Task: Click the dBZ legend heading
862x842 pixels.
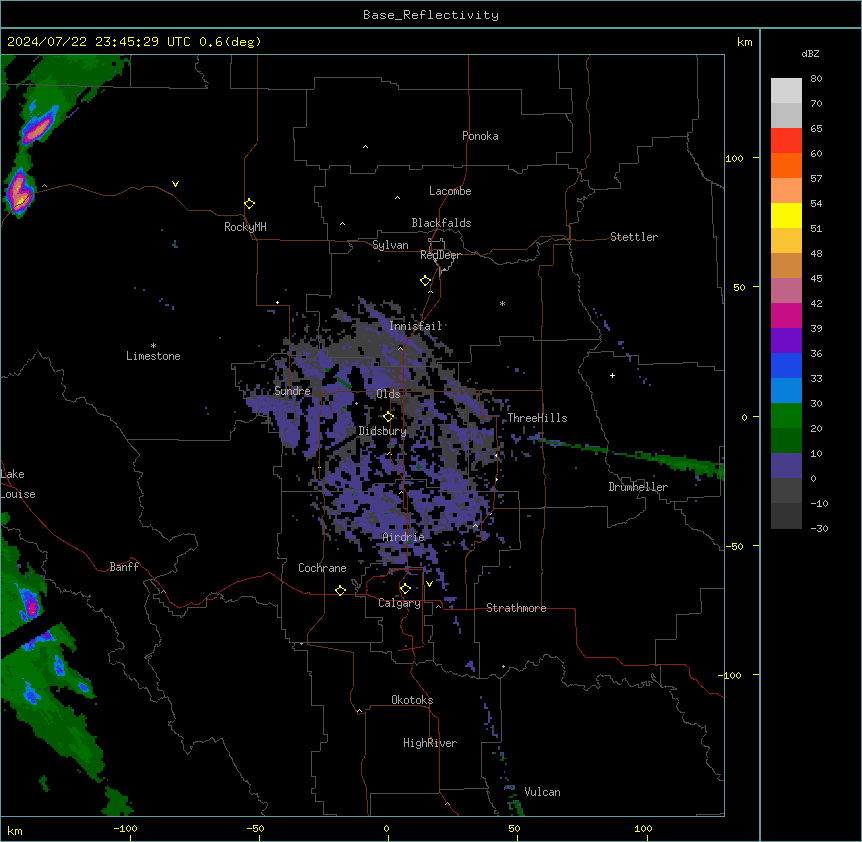Action: point(810,54)
